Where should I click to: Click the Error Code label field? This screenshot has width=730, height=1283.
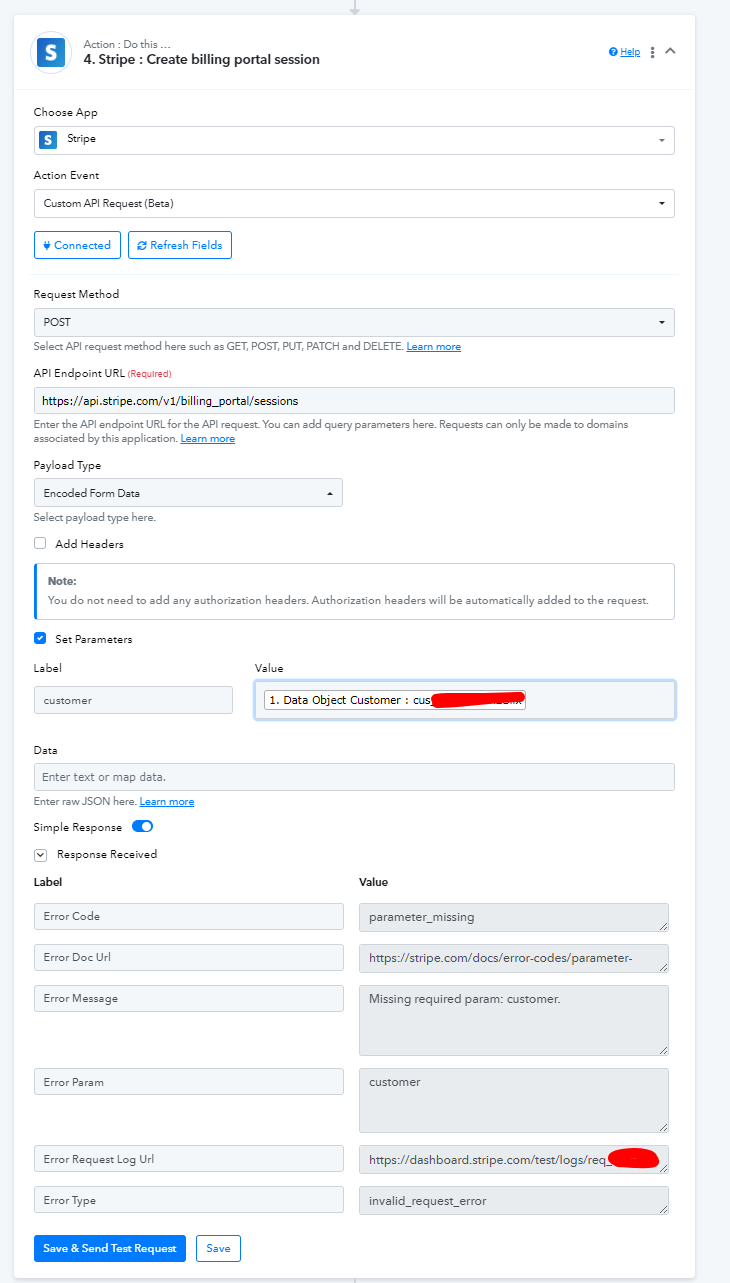pos(189,916)
